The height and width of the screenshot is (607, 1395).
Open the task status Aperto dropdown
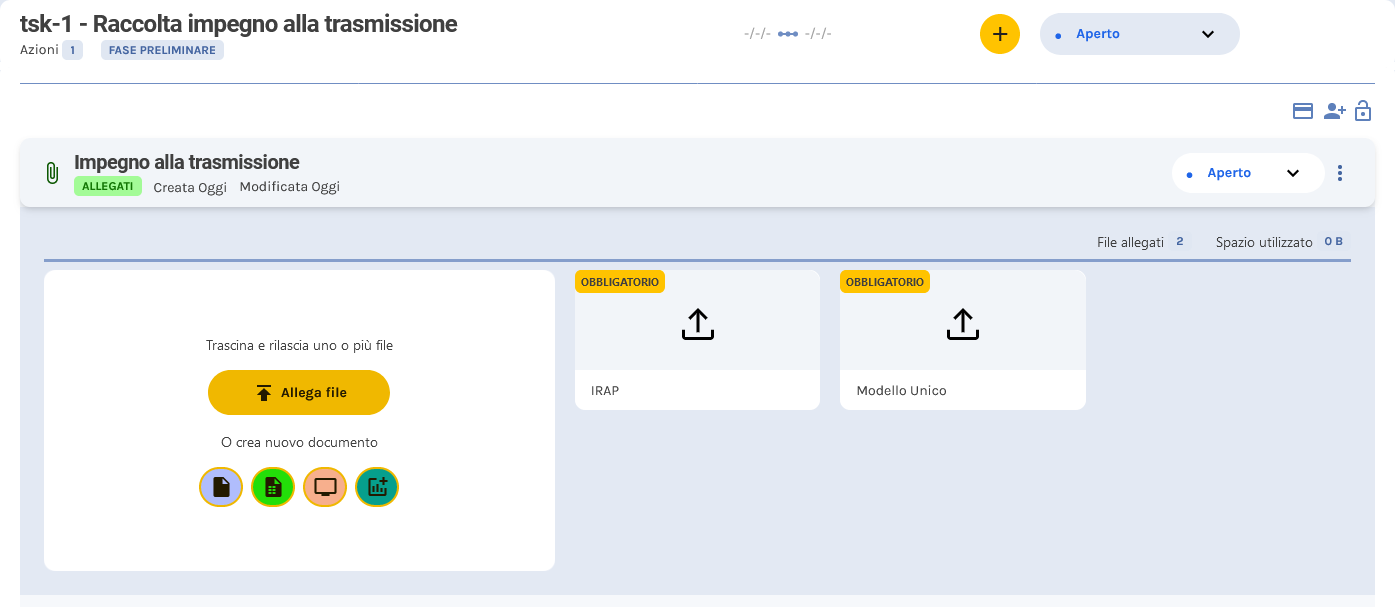point(1138,33)
